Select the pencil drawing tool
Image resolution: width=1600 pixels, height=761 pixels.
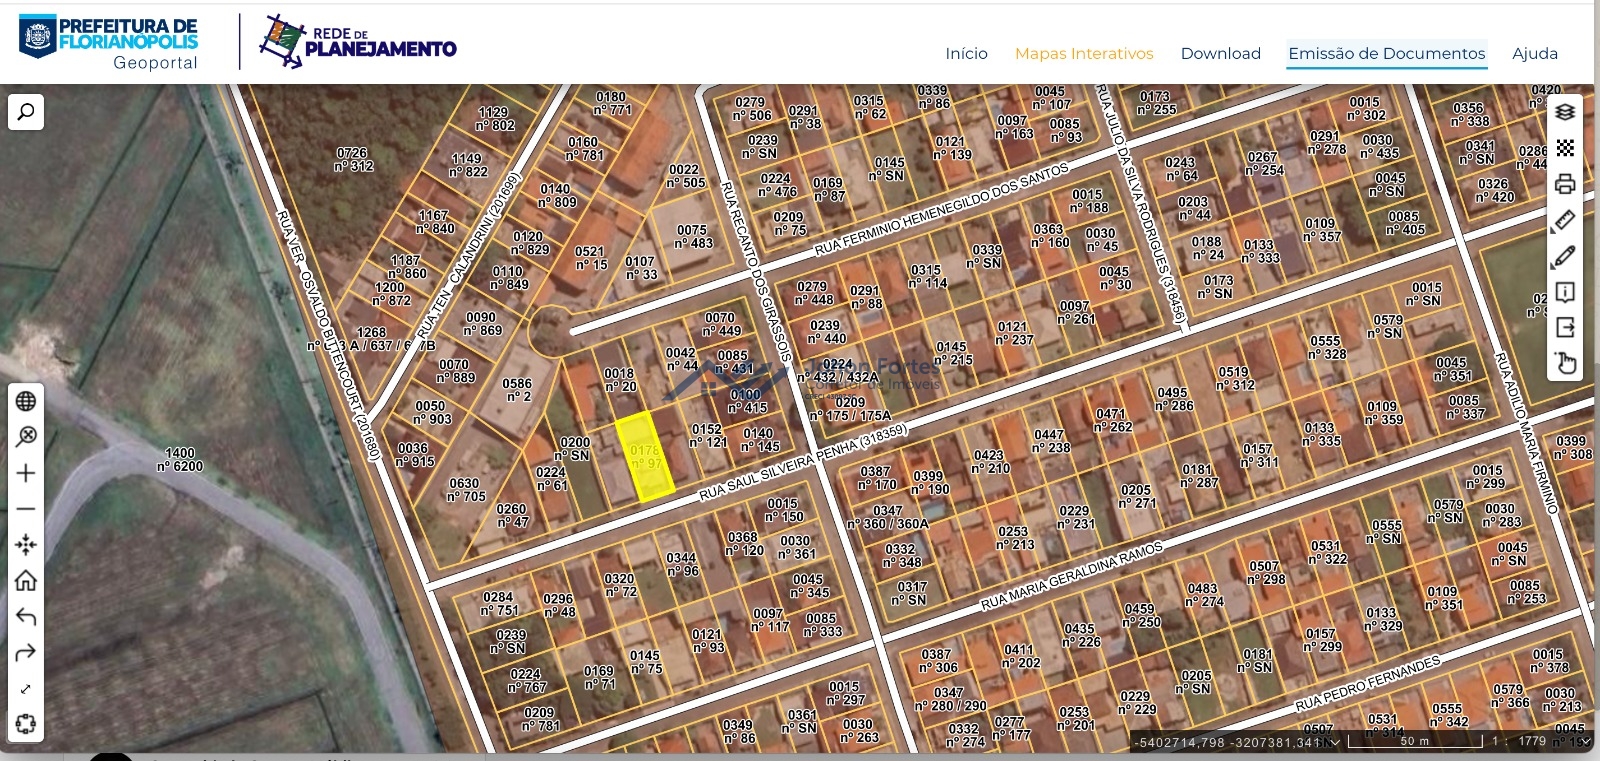pos(1564,256)
